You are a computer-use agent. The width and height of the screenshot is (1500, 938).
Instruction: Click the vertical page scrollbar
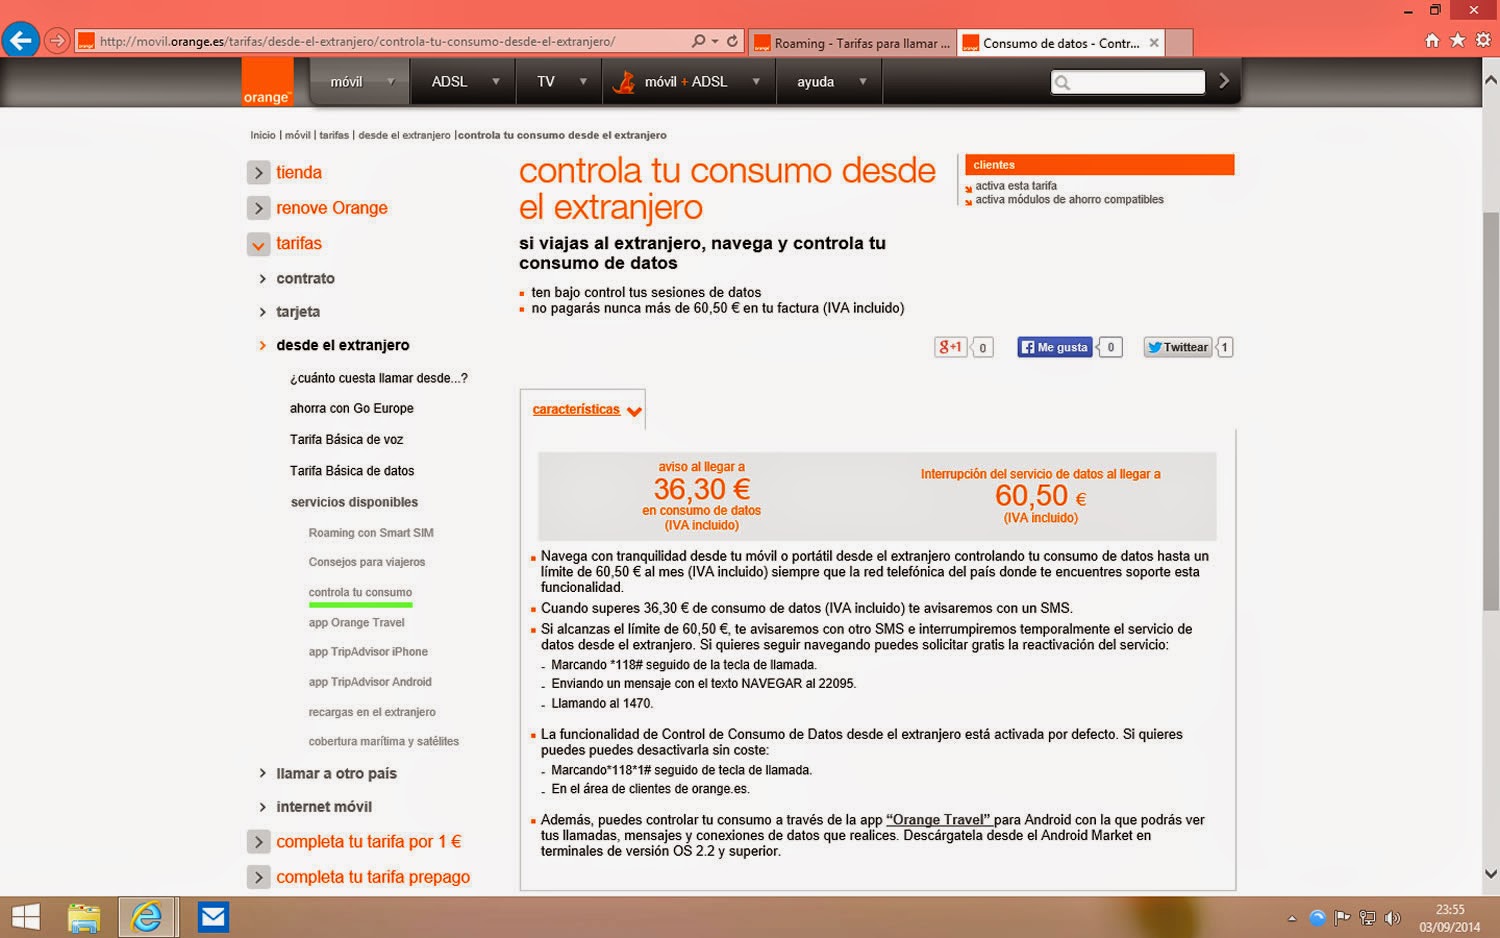[1492, 400]
